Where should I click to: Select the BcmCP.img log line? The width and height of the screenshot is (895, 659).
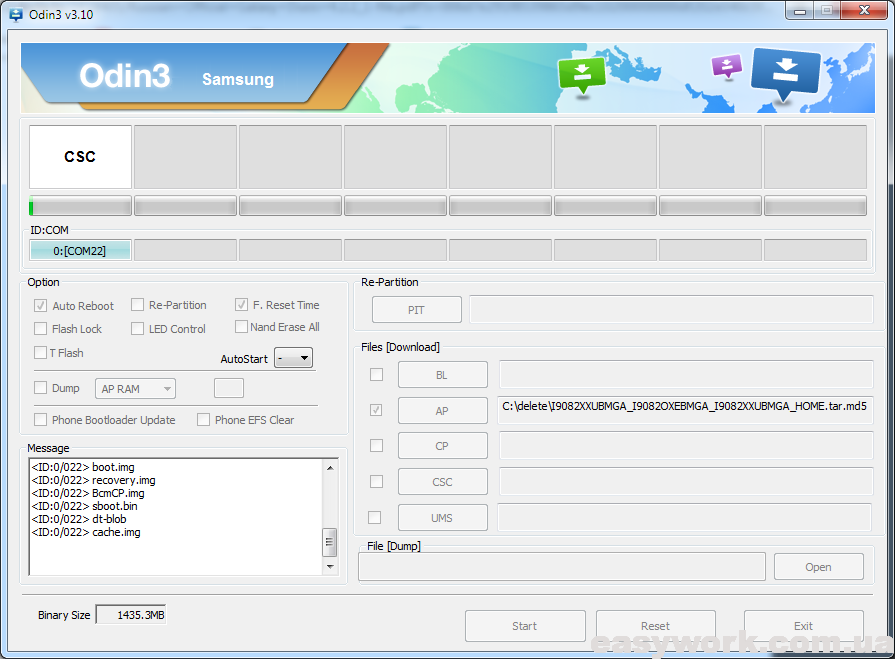(88, 493)
